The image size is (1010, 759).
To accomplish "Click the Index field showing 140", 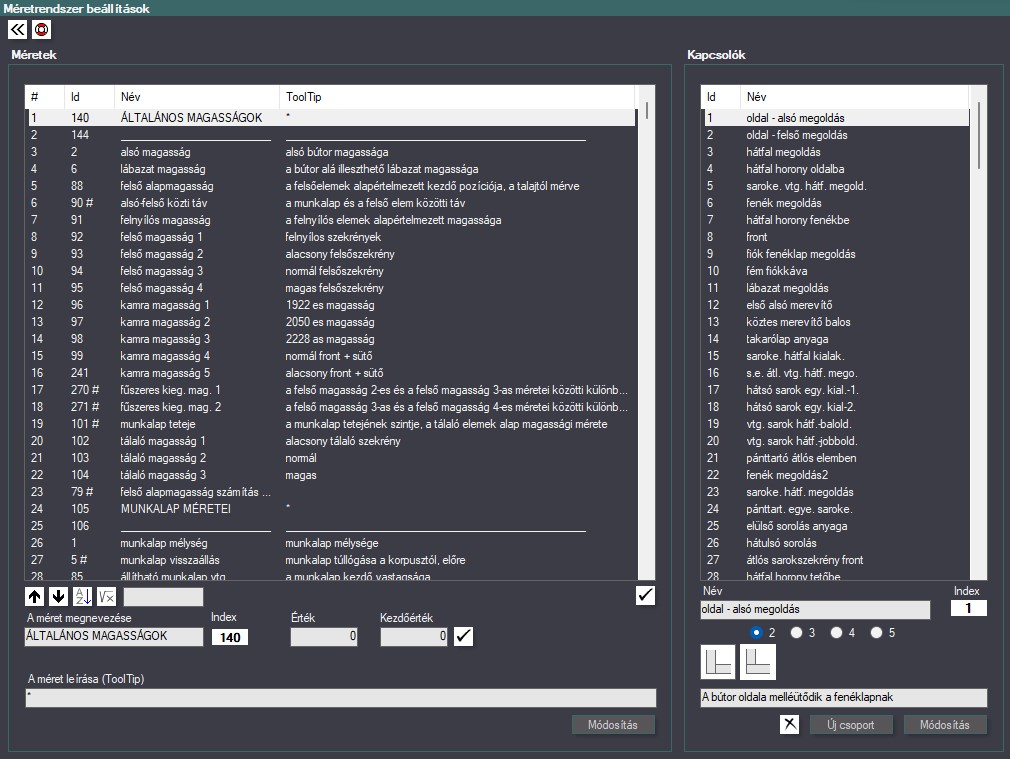I will 230,637.
